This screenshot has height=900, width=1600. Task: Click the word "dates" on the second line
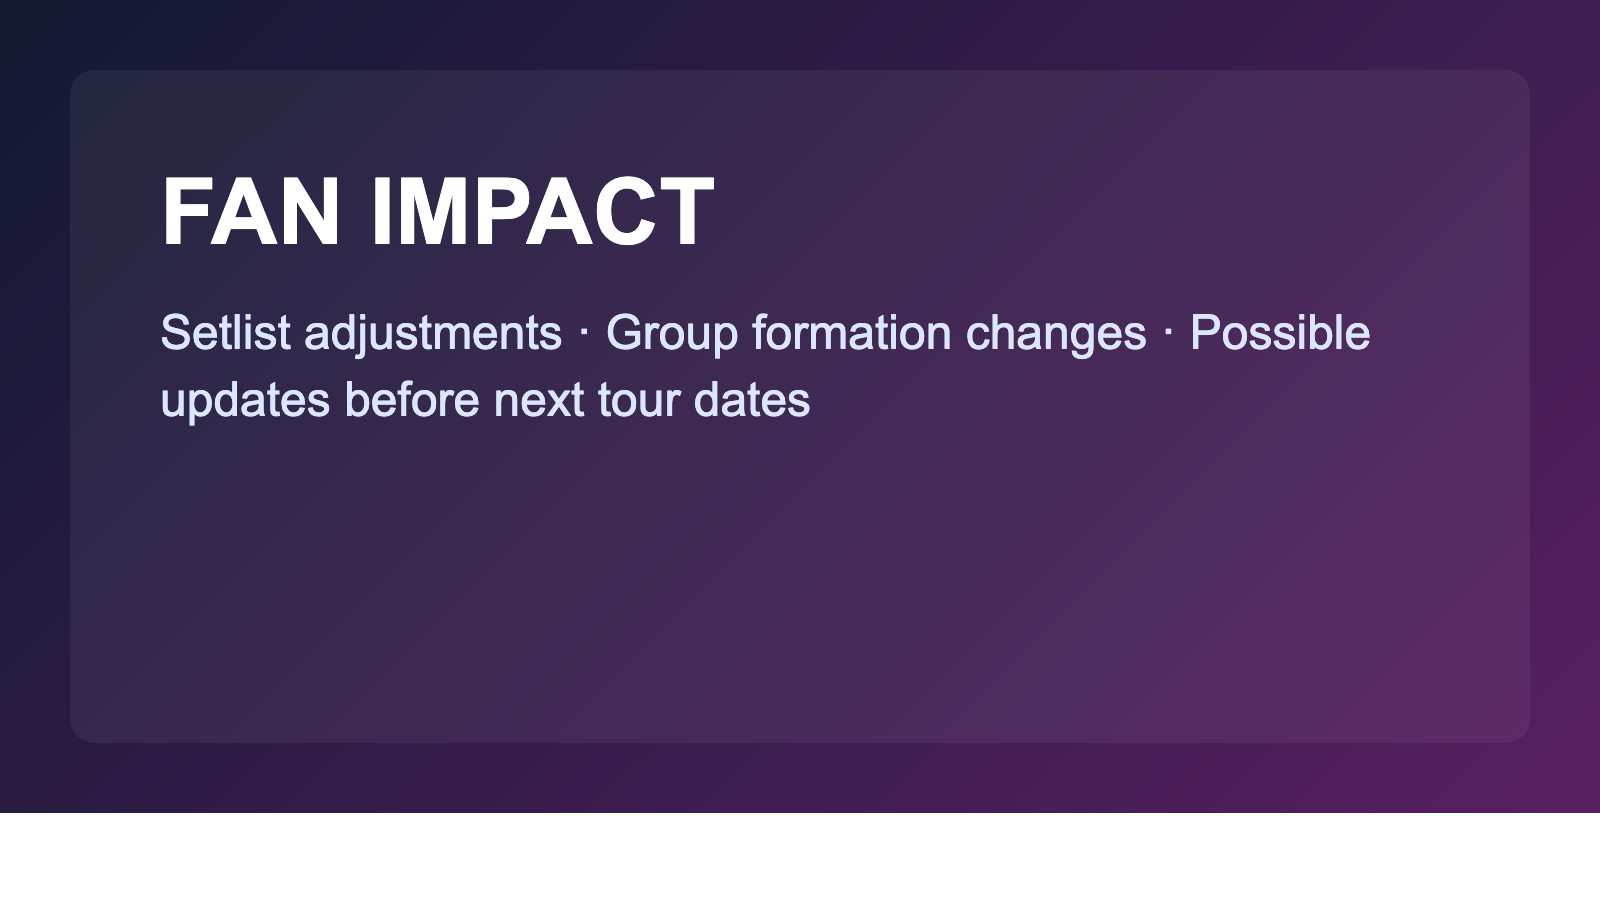tap(751, 399)
